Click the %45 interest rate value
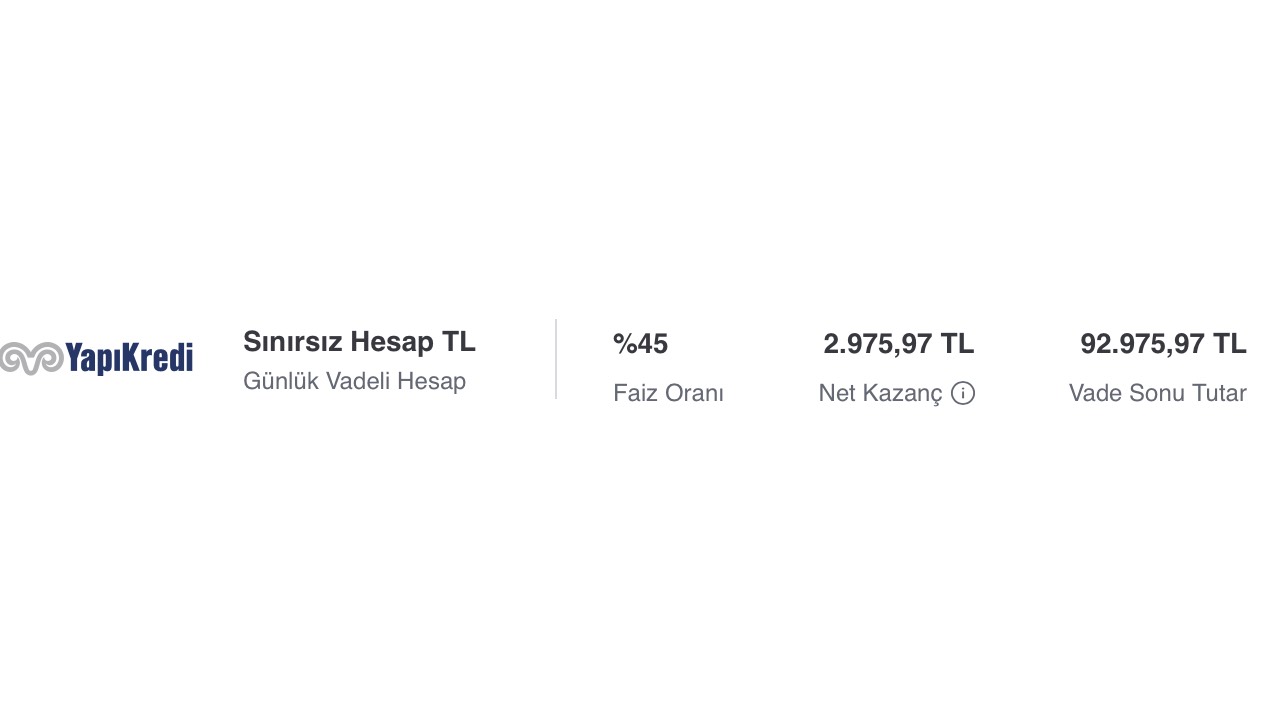 pos(640,344)
